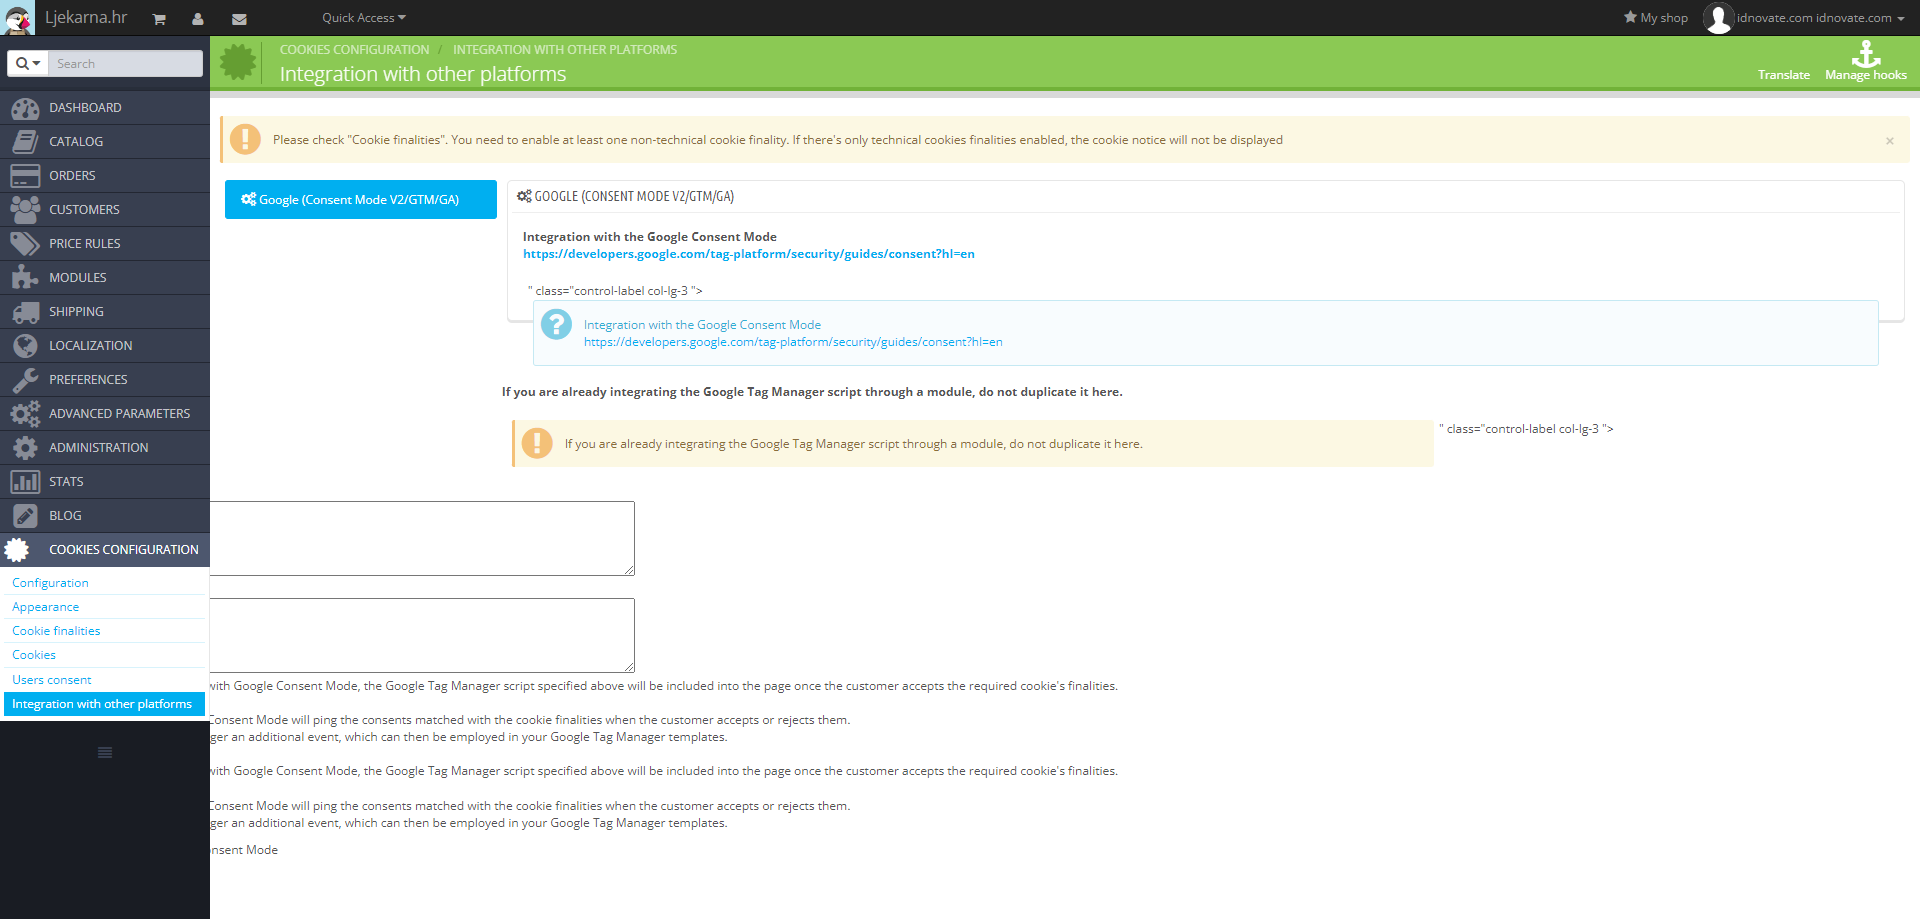Click the warning icon in the top alert
This screenshot has width=1920, height=919.
click(x=245, y=140)
